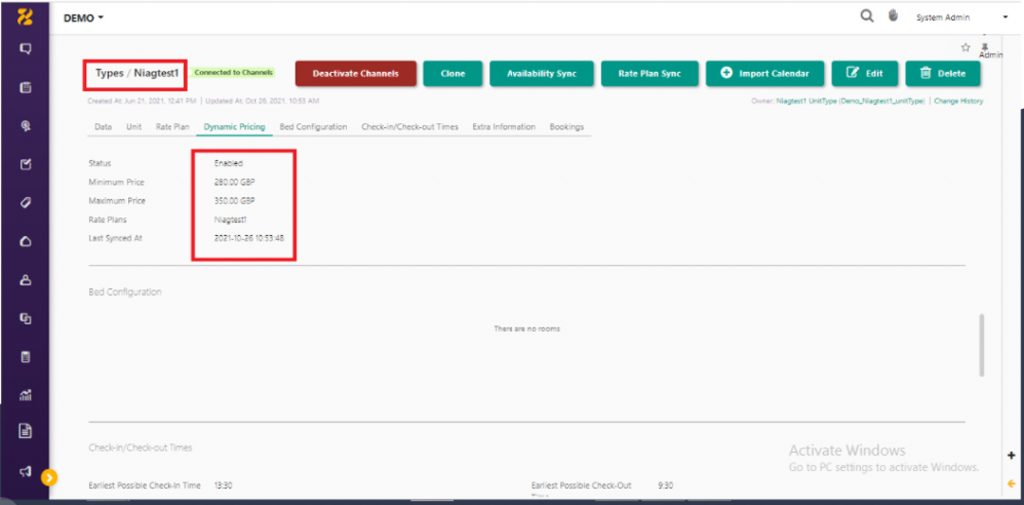Mark record as favorite with star icon
Screen dimensions: 1024x505
[x=965, y=47]
